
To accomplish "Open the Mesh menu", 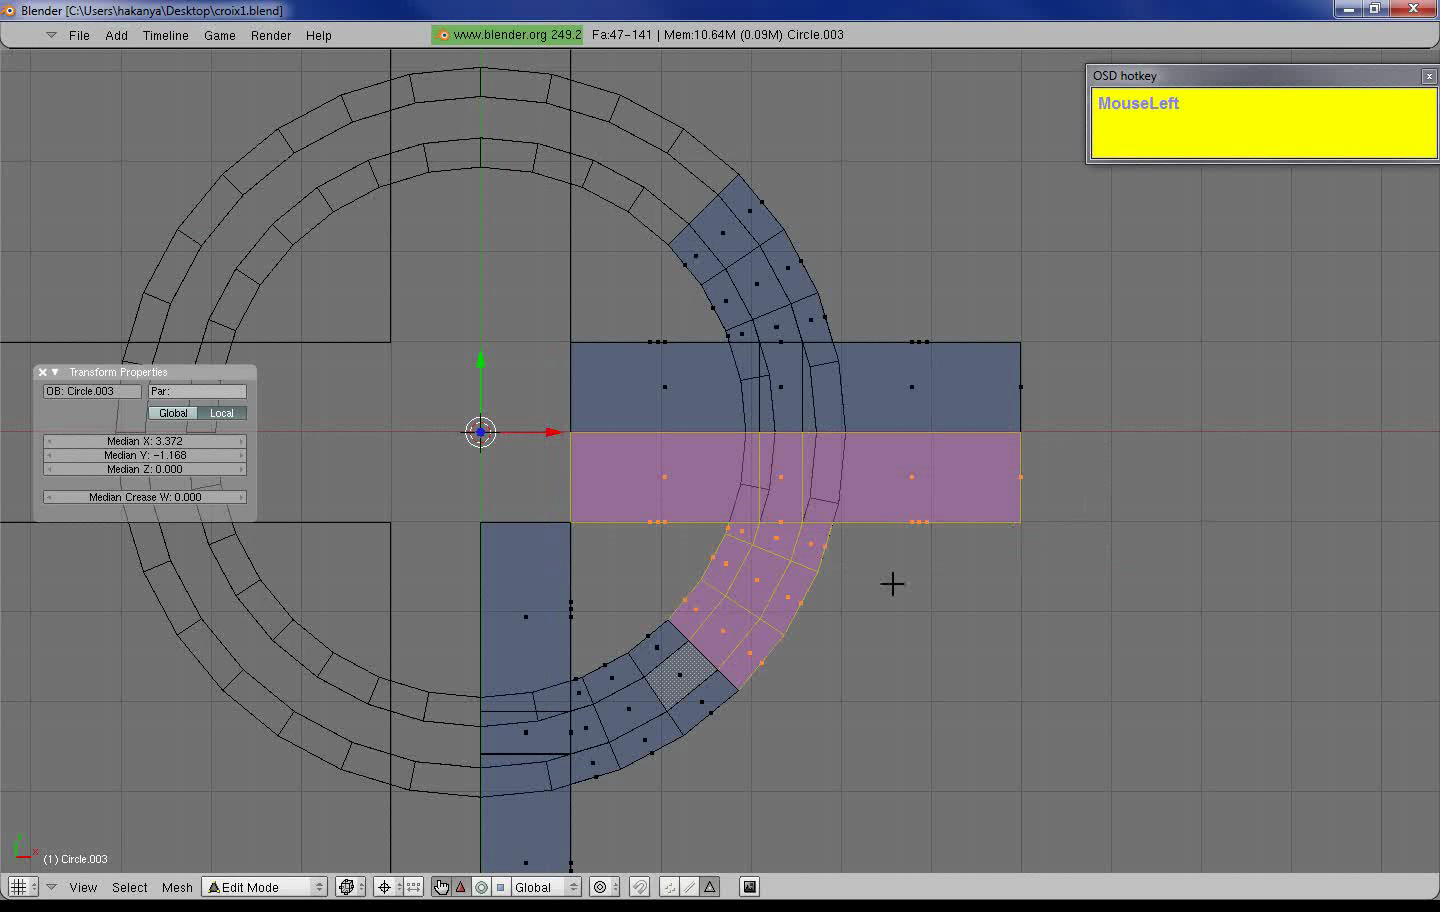I will click(177, 887).
